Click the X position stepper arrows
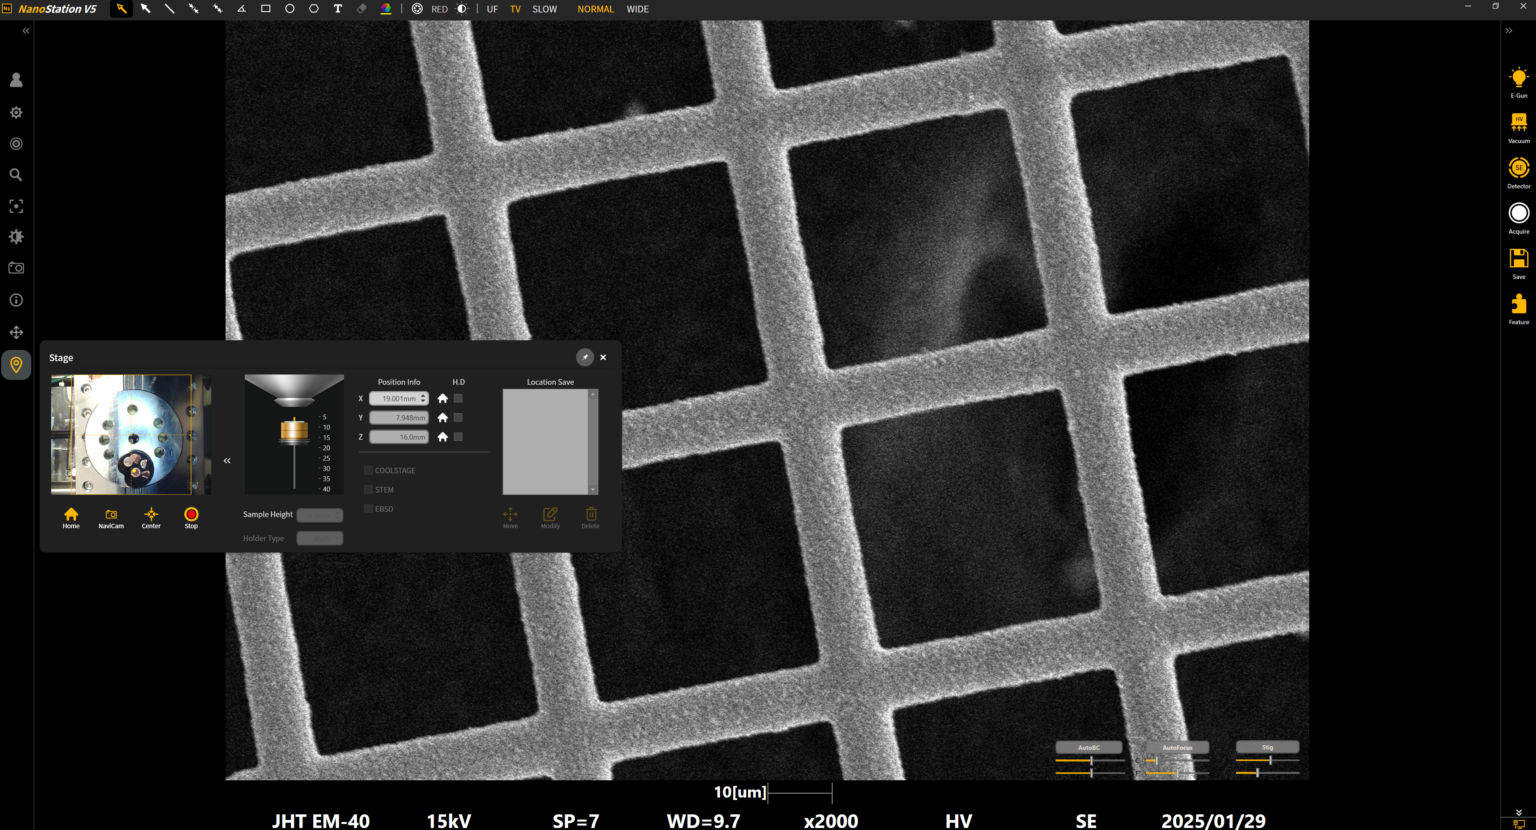Viewport: 1536px width, 830px height. [424, 398]
